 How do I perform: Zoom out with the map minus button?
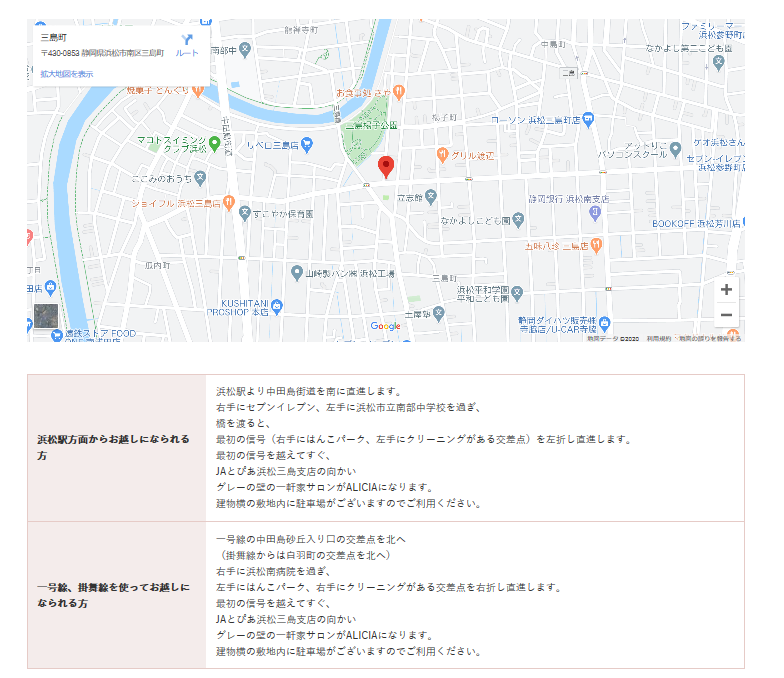point(726,315)
